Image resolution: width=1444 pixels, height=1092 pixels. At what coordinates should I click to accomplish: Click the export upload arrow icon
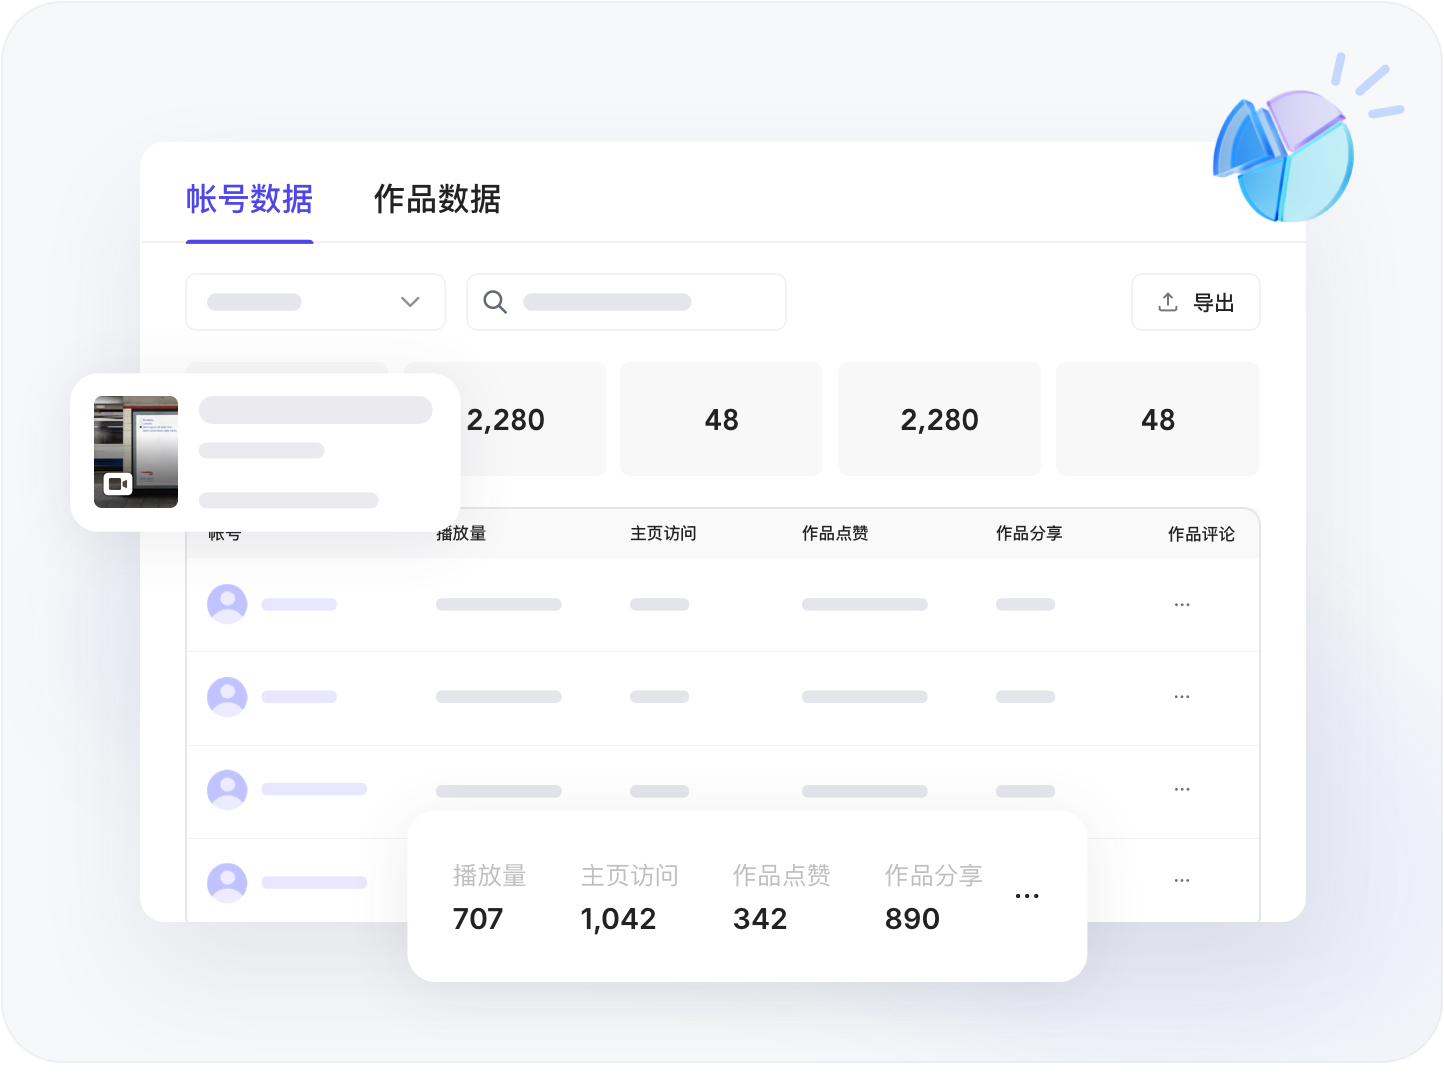[x=1167, y=302]
